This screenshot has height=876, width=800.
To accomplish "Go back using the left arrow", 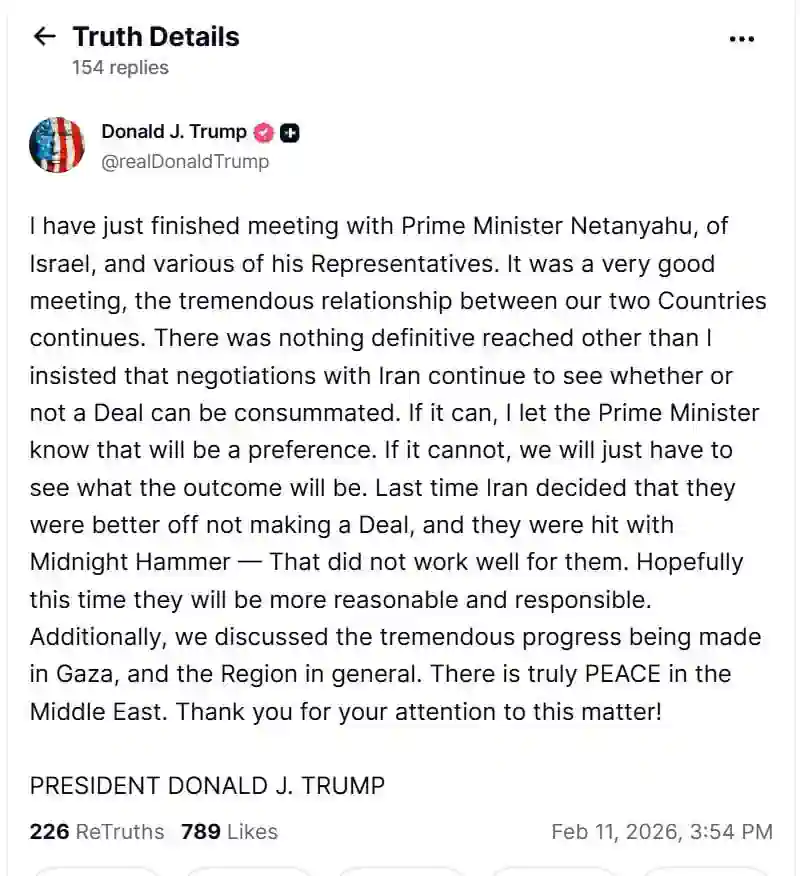I will tap(44, 37).
